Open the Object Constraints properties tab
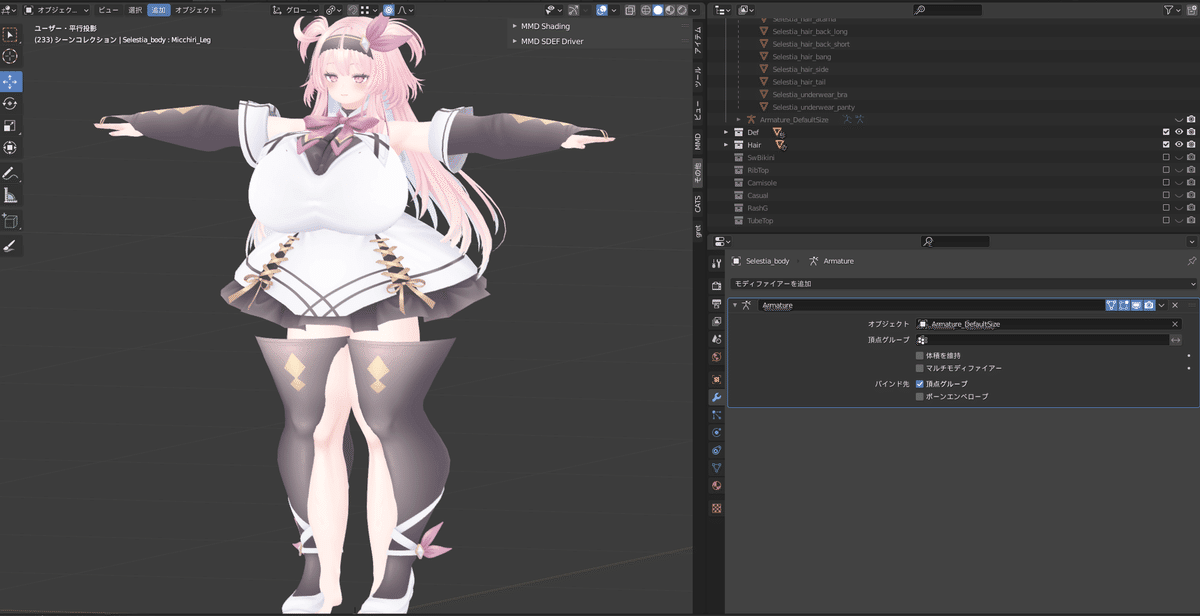Viewport: 1200px width, 616px height. (716, 451)
